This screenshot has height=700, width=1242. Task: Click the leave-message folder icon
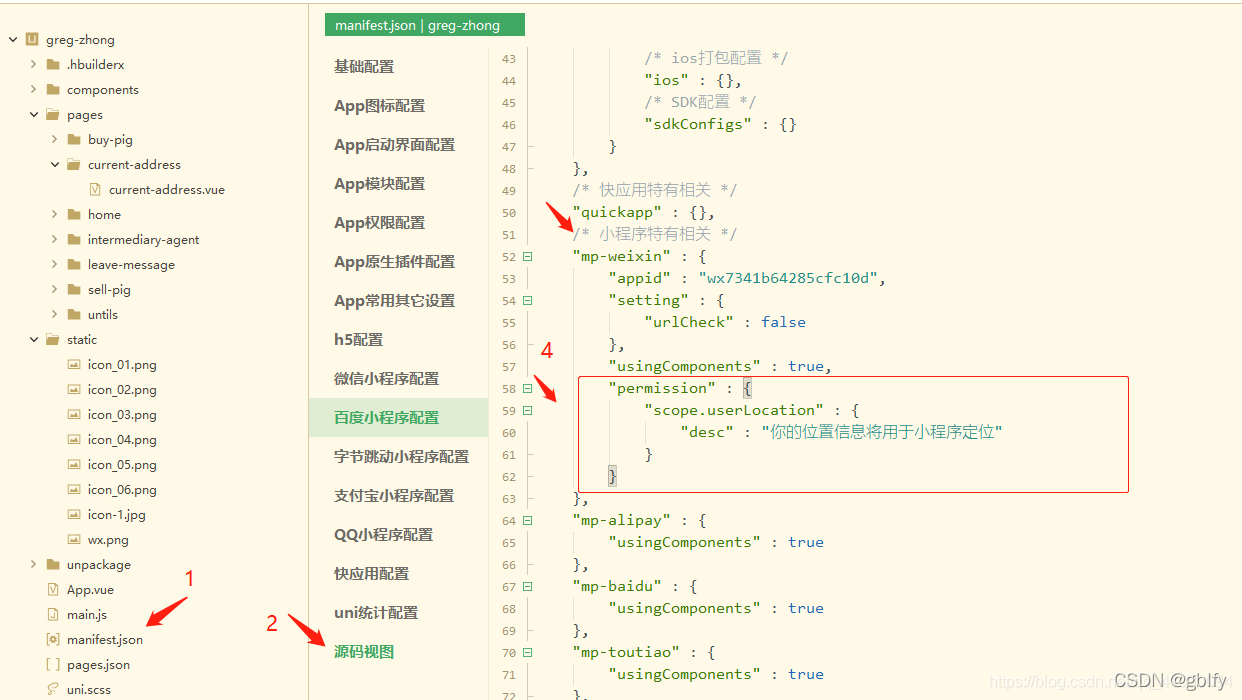click(x=74, y=265)
